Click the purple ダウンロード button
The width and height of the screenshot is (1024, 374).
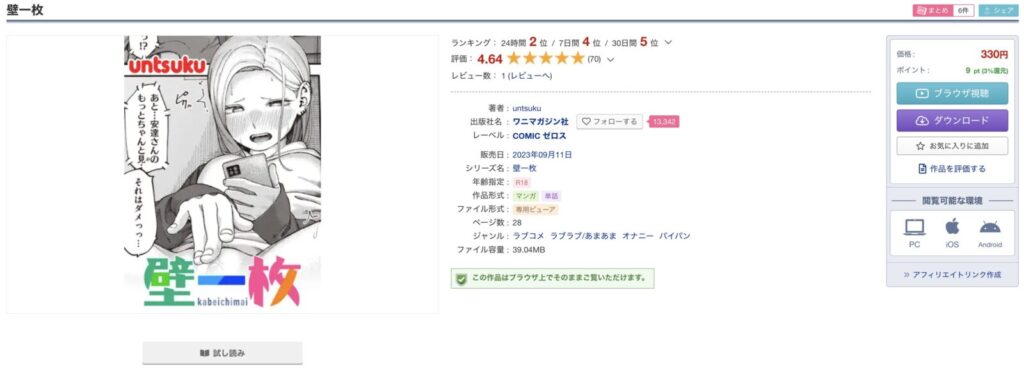tap(952, 121)
